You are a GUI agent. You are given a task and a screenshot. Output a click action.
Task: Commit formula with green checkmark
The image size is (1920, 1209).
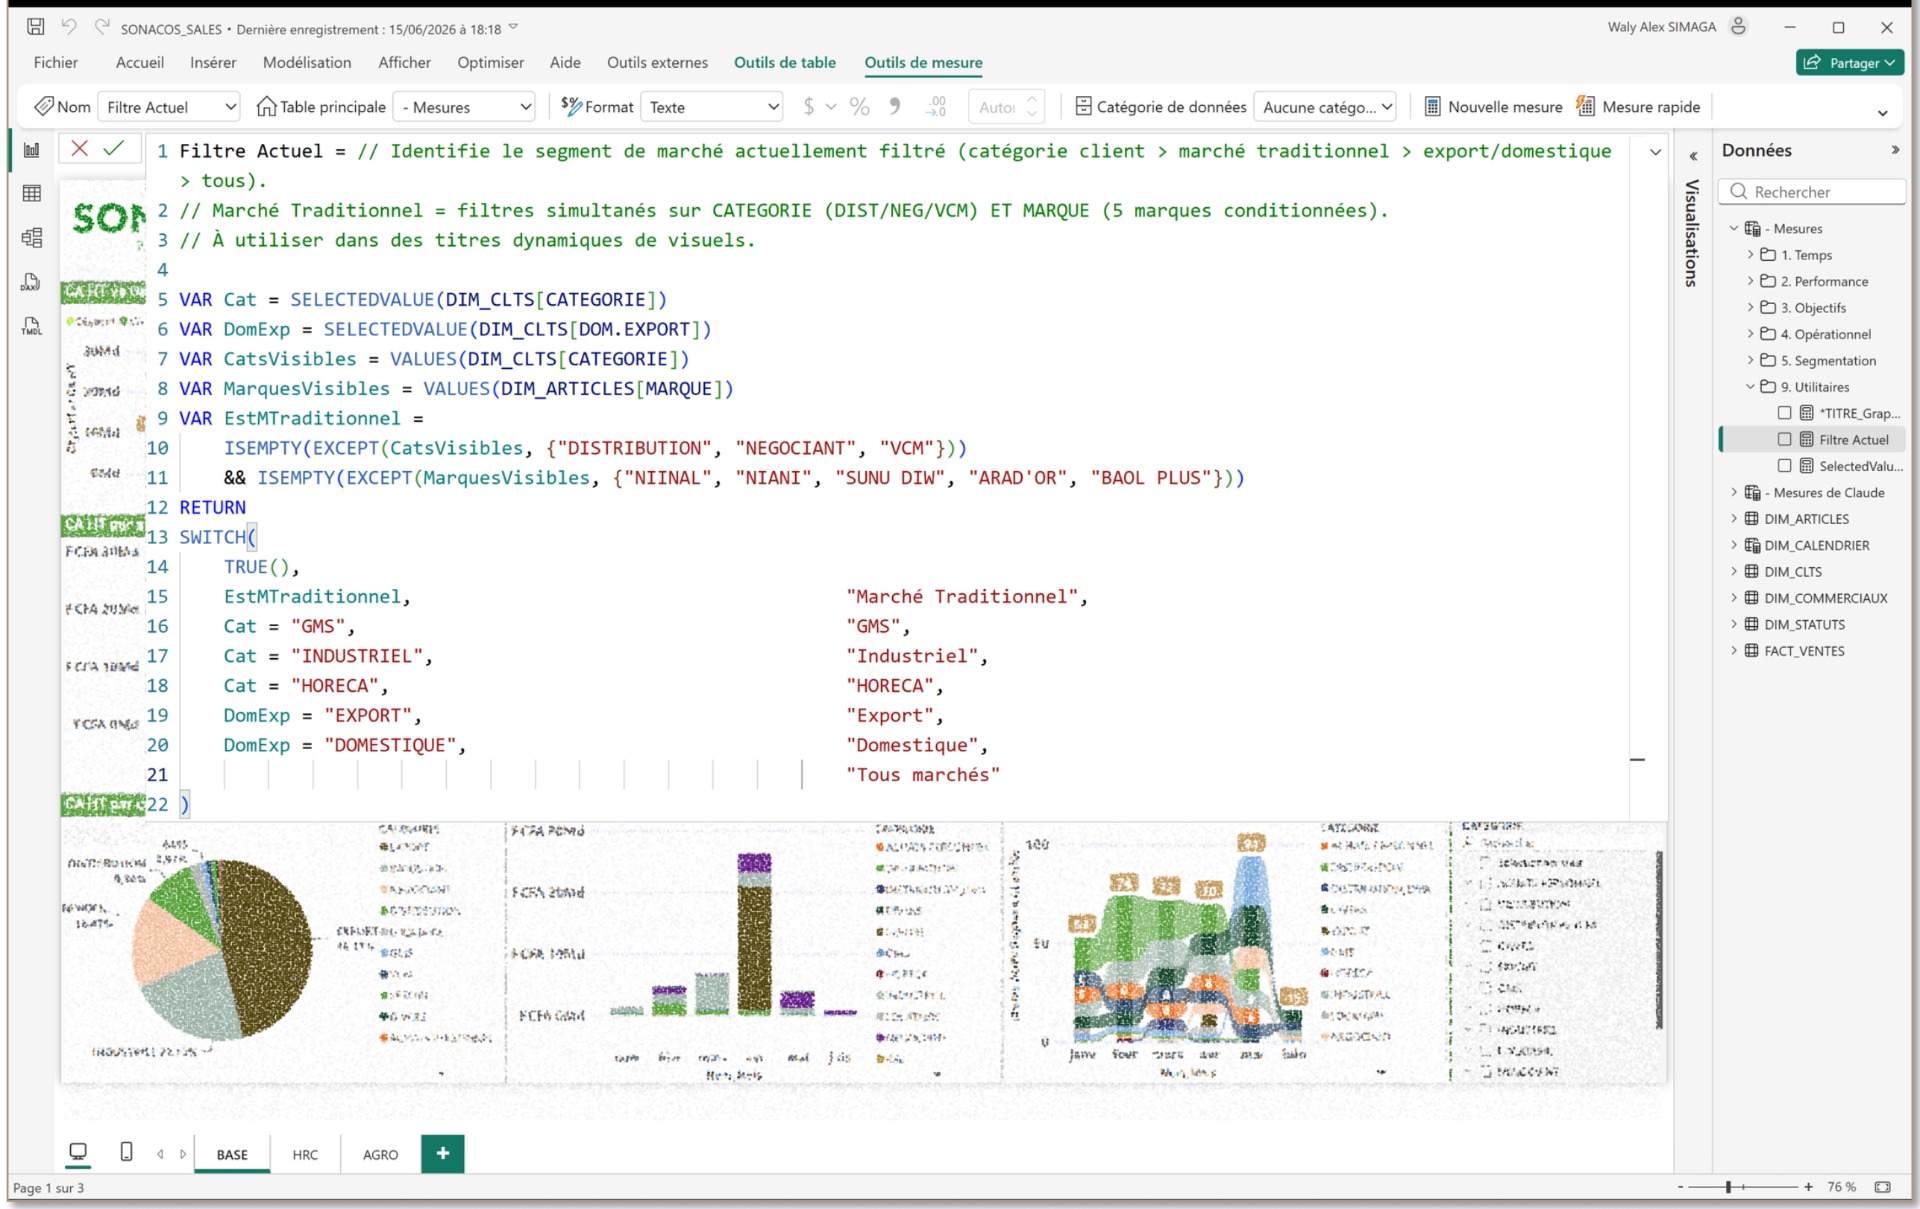point(114,148)
